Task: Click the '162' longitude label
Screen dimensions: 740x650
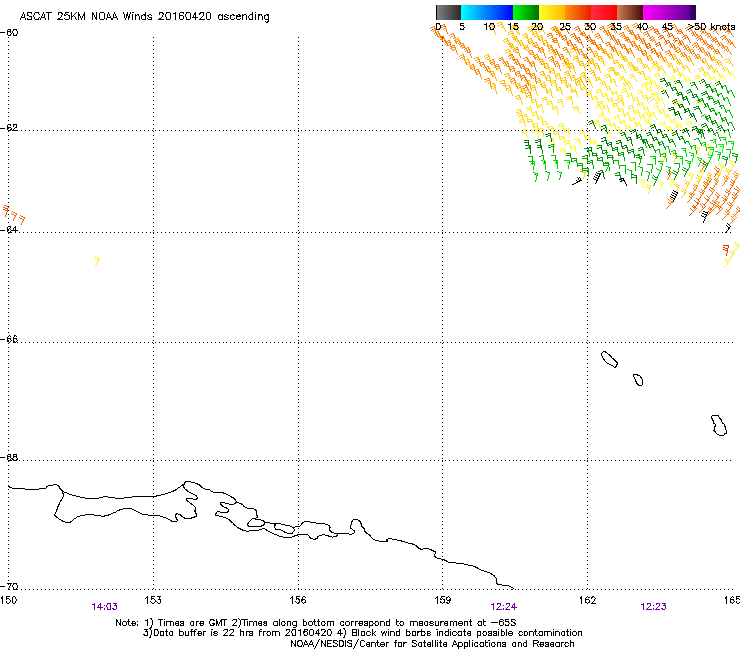Action: click(x=587, y=600)
